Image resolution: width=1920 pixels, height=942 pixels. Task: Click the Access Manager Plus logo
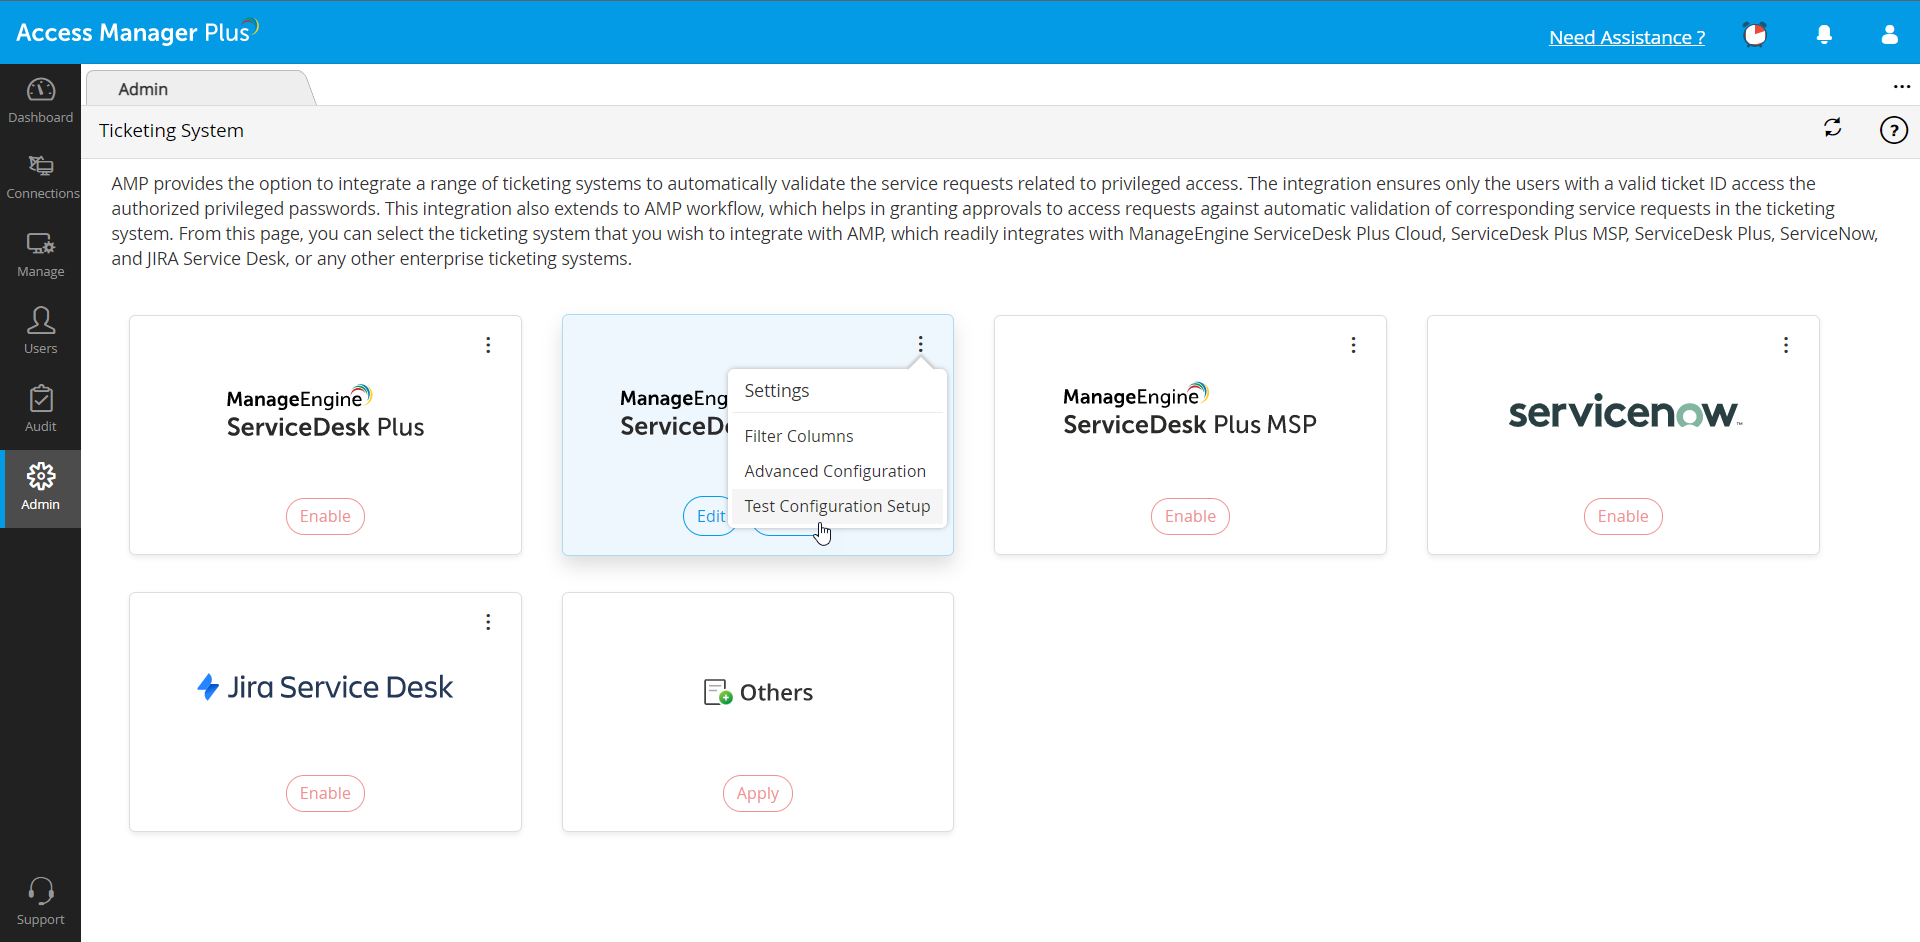click(137, 32)
